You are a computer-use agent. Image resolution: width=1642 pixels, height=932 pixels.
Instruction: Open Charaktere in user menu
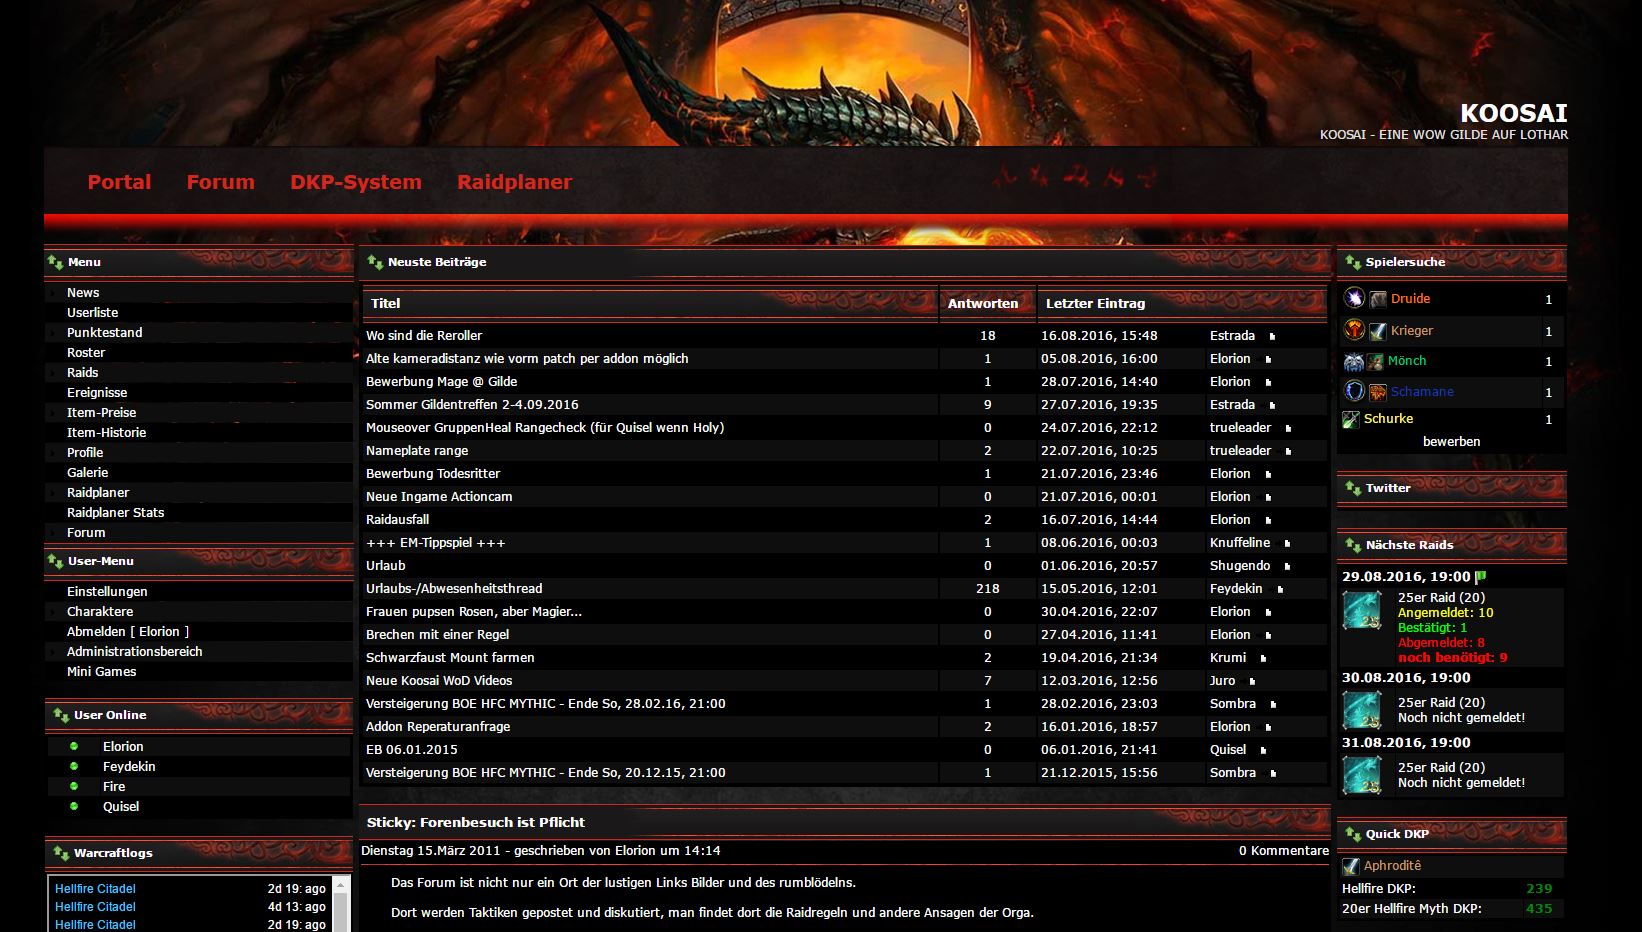[x=100, y=612]
